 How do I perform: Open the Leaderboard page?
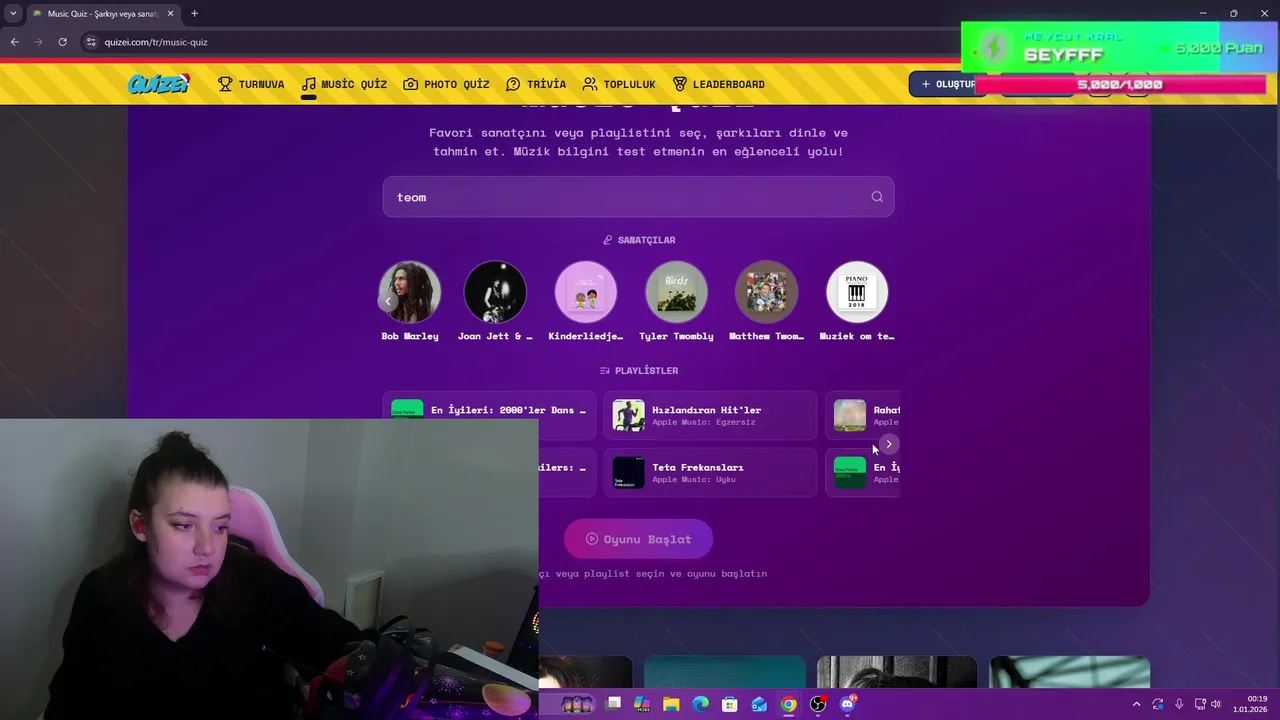click(x=718, y=84)
